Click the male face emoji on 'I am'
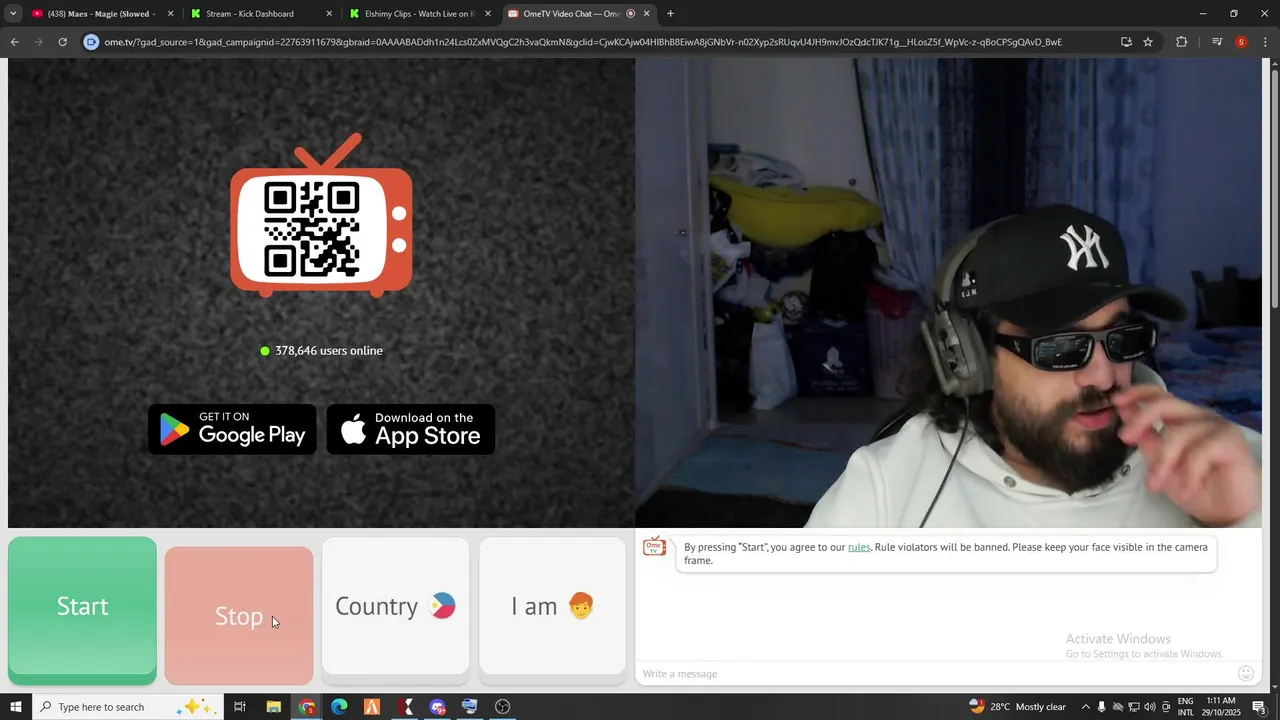This screenshot has width=1280, height=720. [x=581, y=606]
